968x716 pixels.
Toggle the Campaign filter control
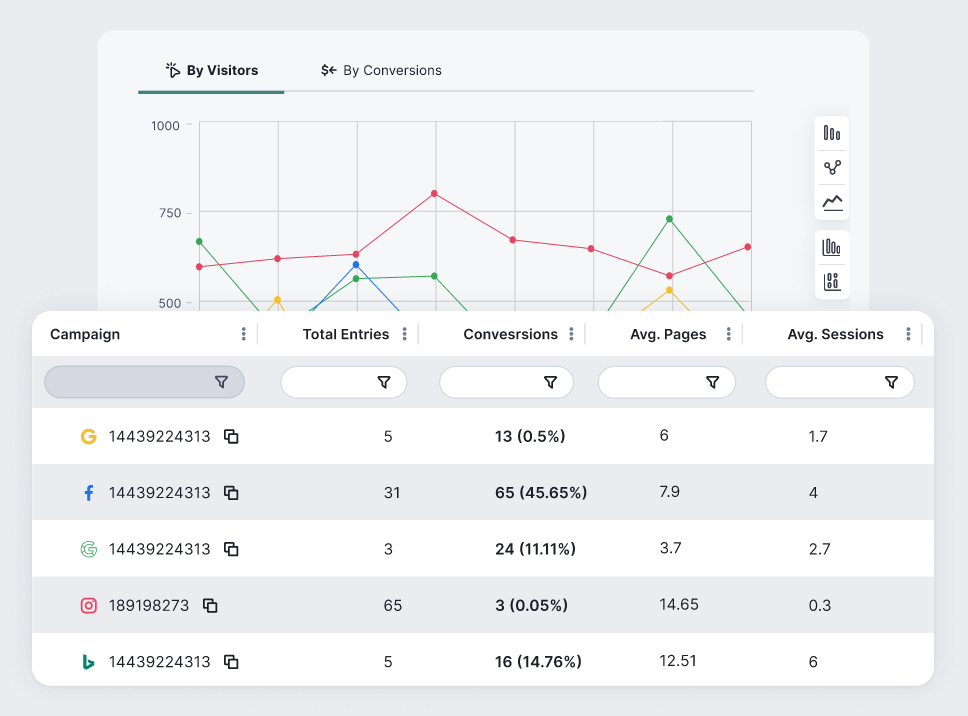coord(221,382)
